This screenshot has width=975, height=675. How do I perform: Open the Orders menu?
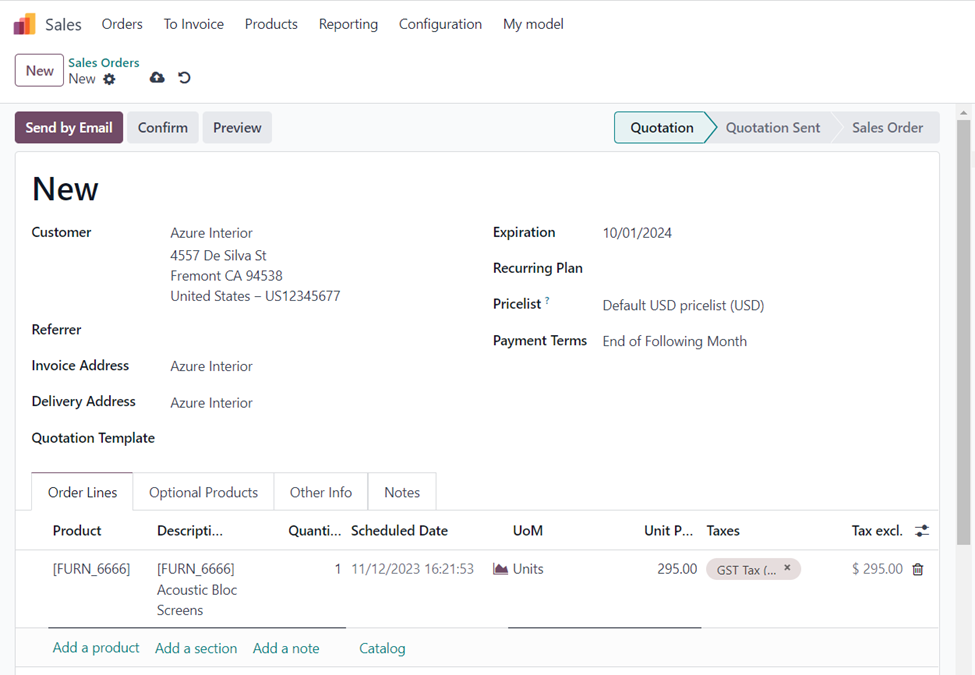click(122, 24)
